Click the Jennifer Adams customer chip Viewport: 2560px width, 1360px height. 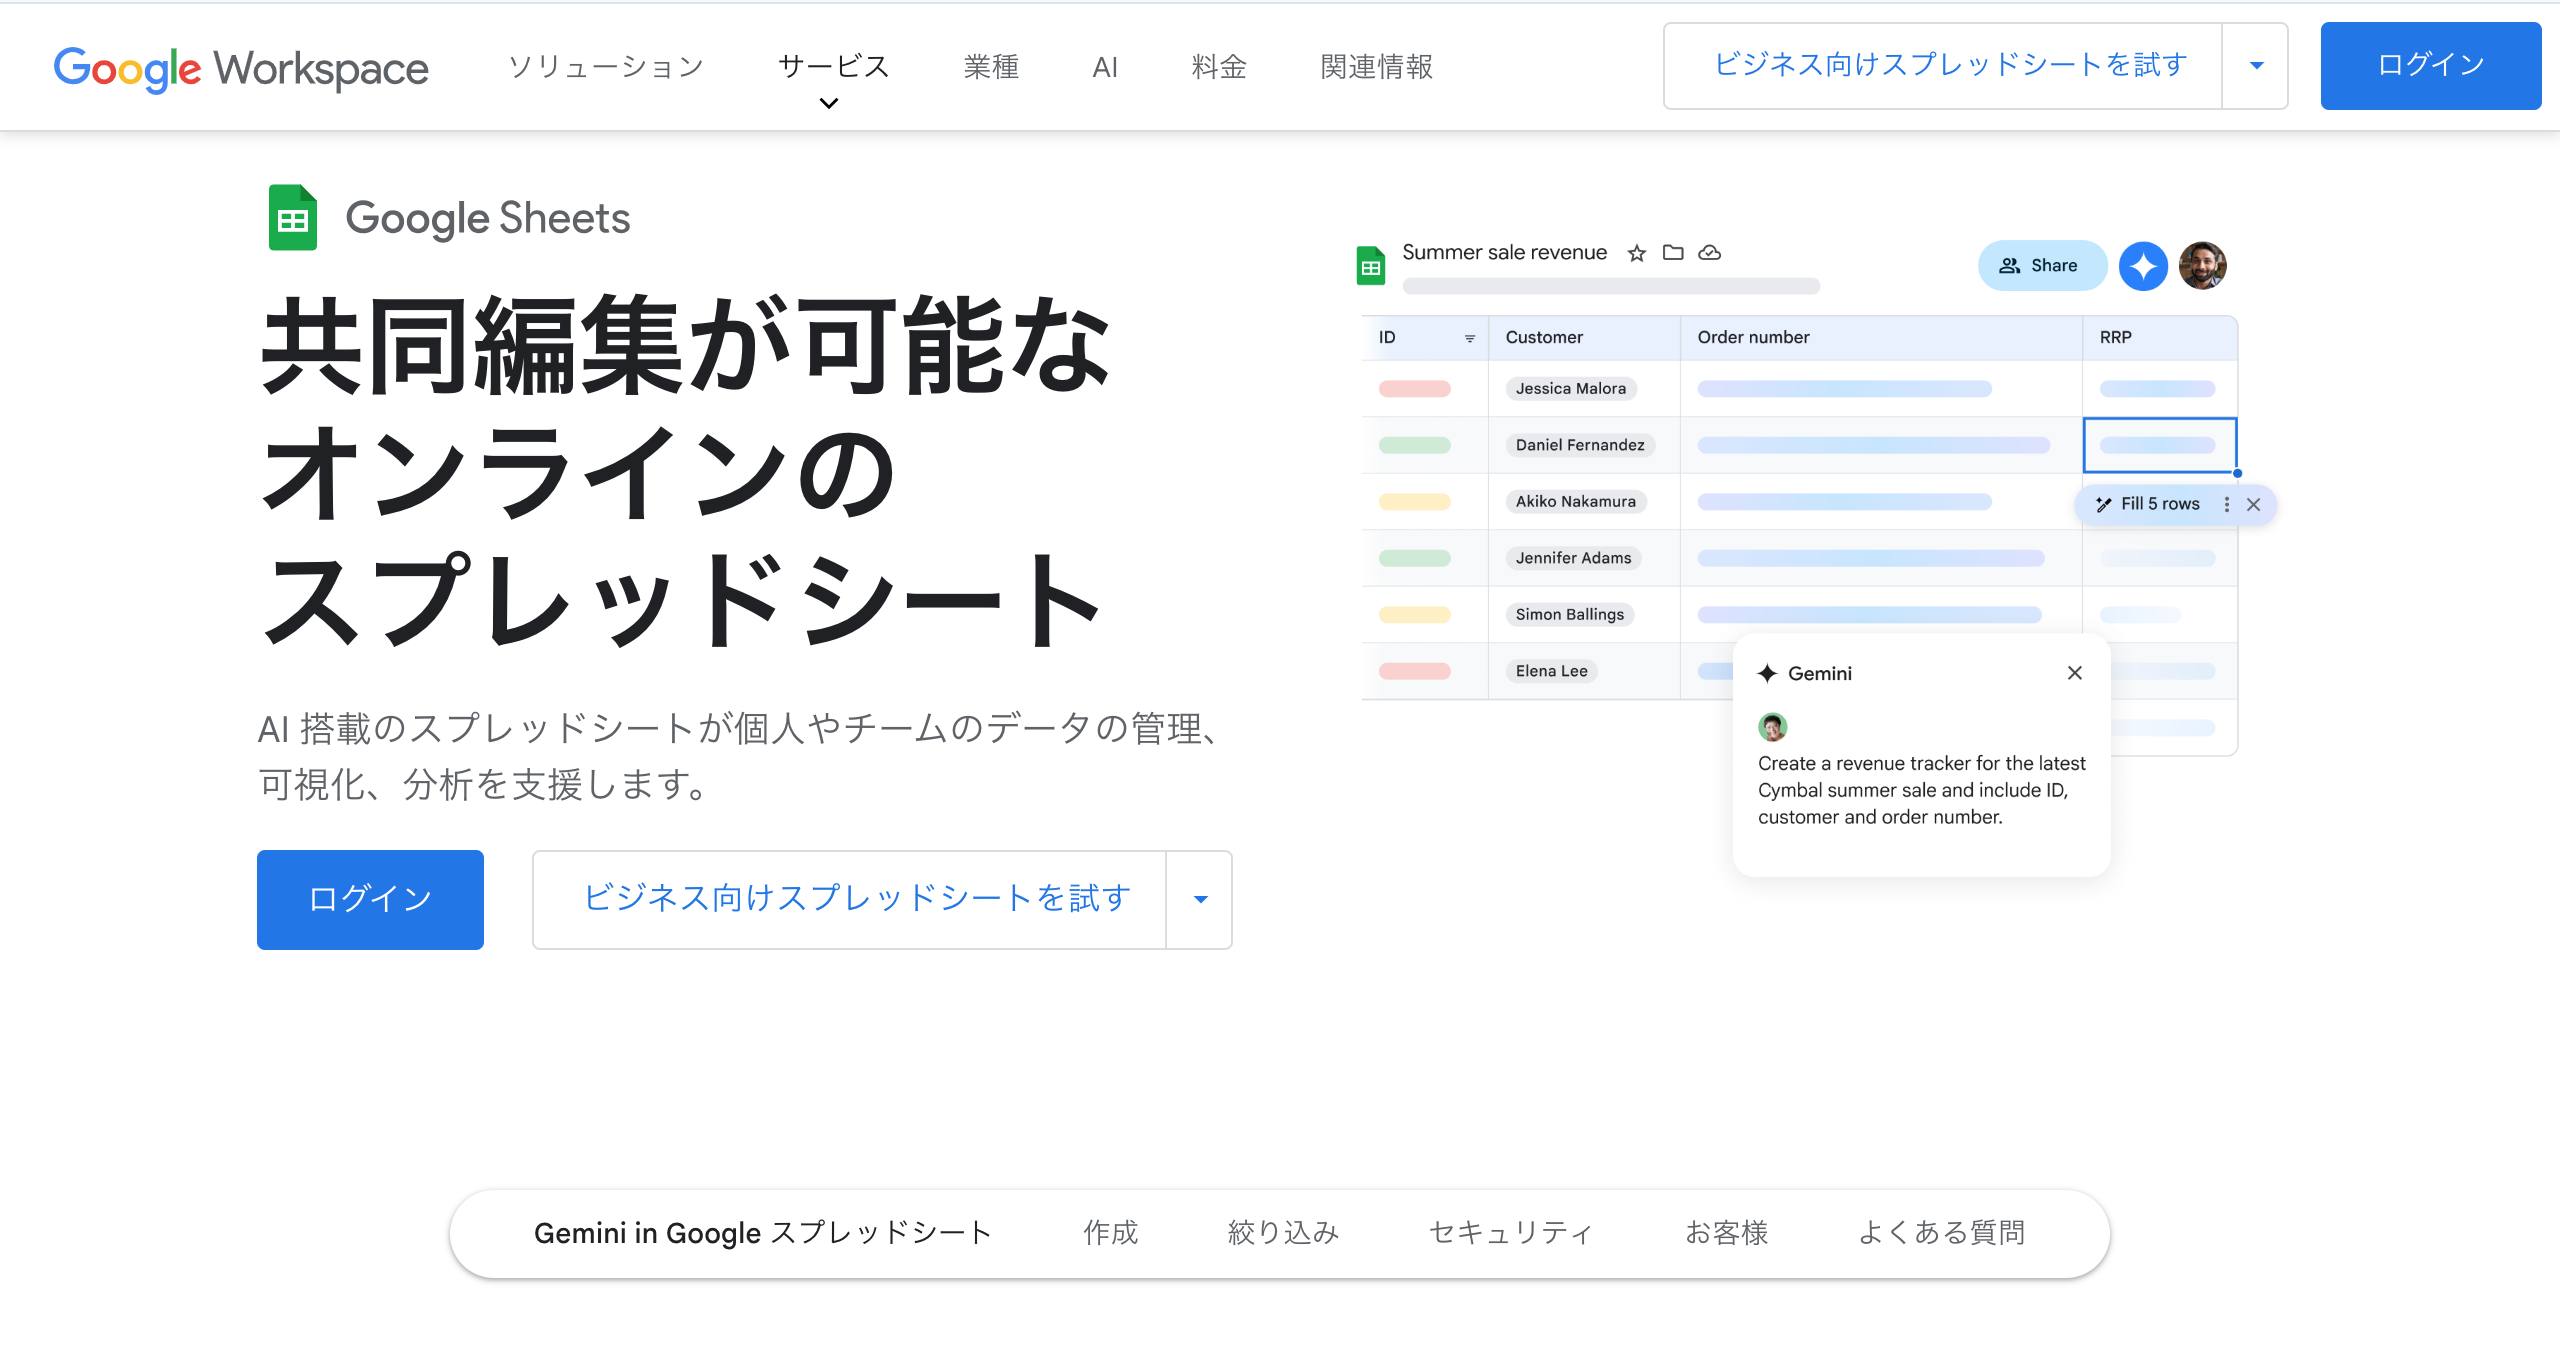click(1573, 558)
